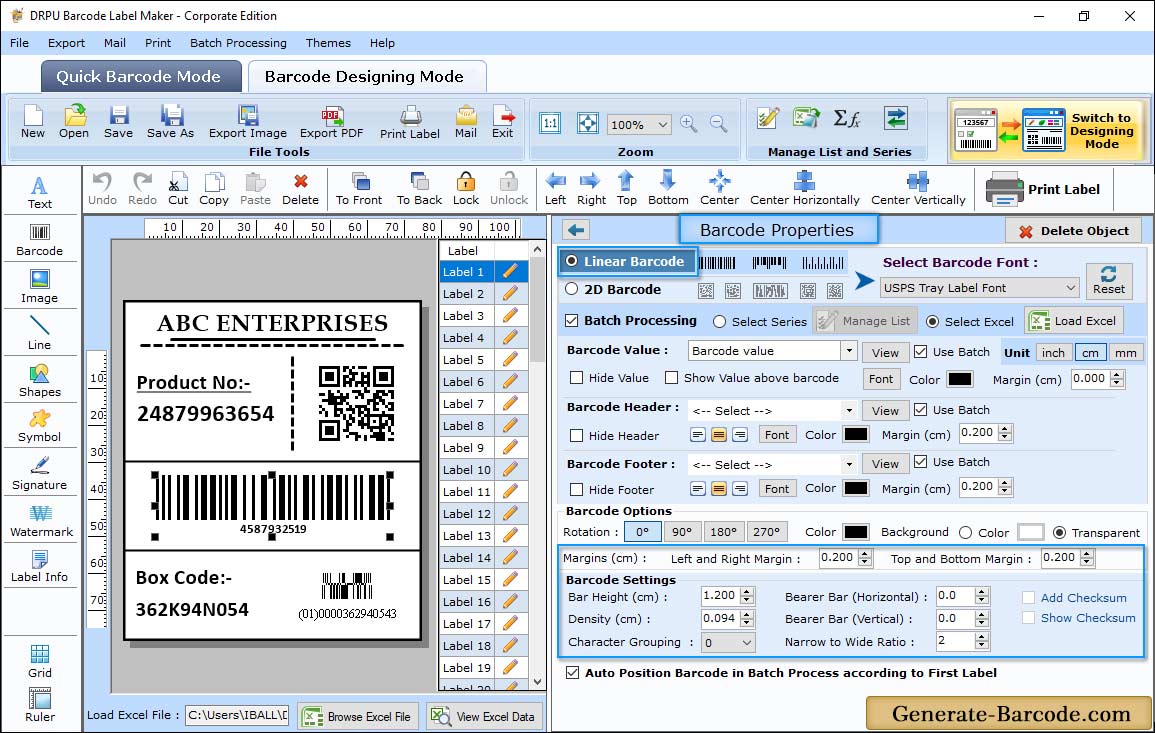Set zoom to 1:1 actual size
The height and width of the screenshot is (733, 1155).
click(550, 124)
